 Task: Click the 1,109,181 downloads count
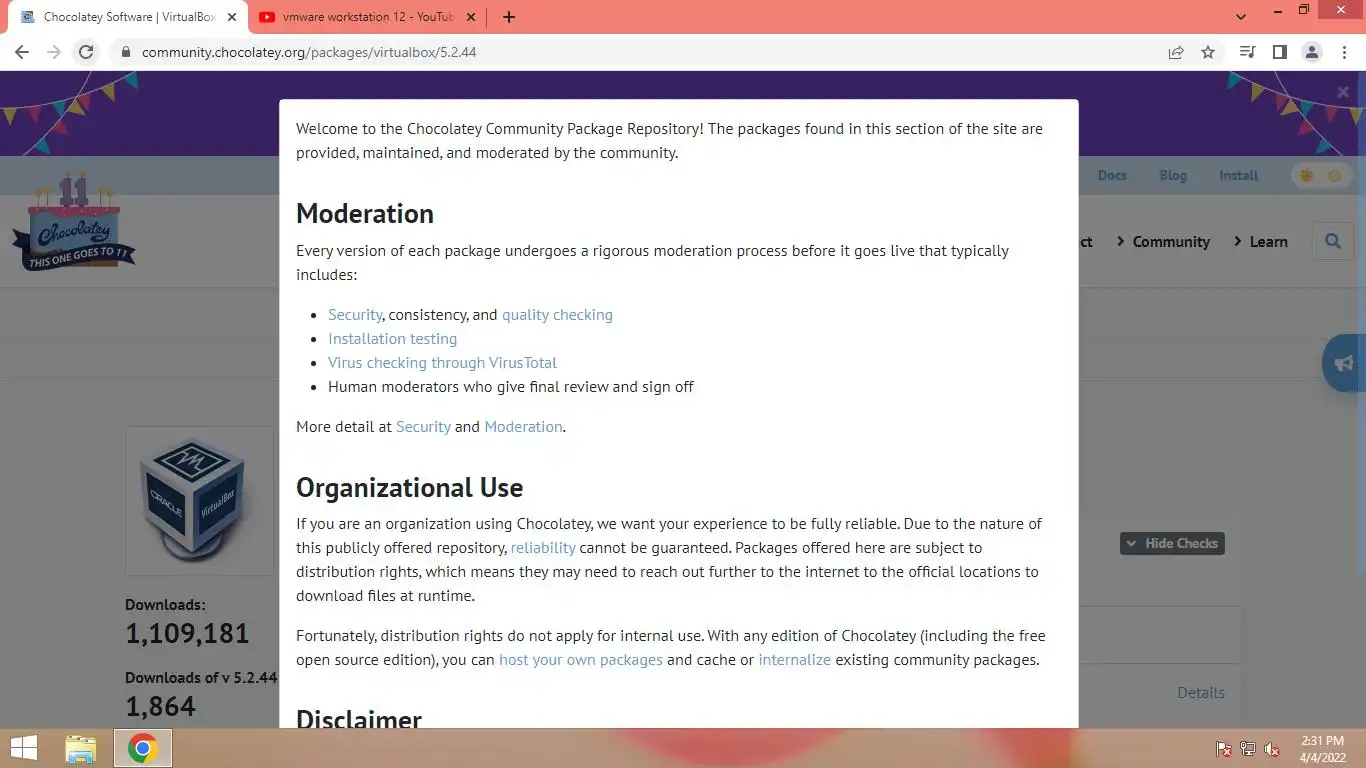(x=187, y=633)
